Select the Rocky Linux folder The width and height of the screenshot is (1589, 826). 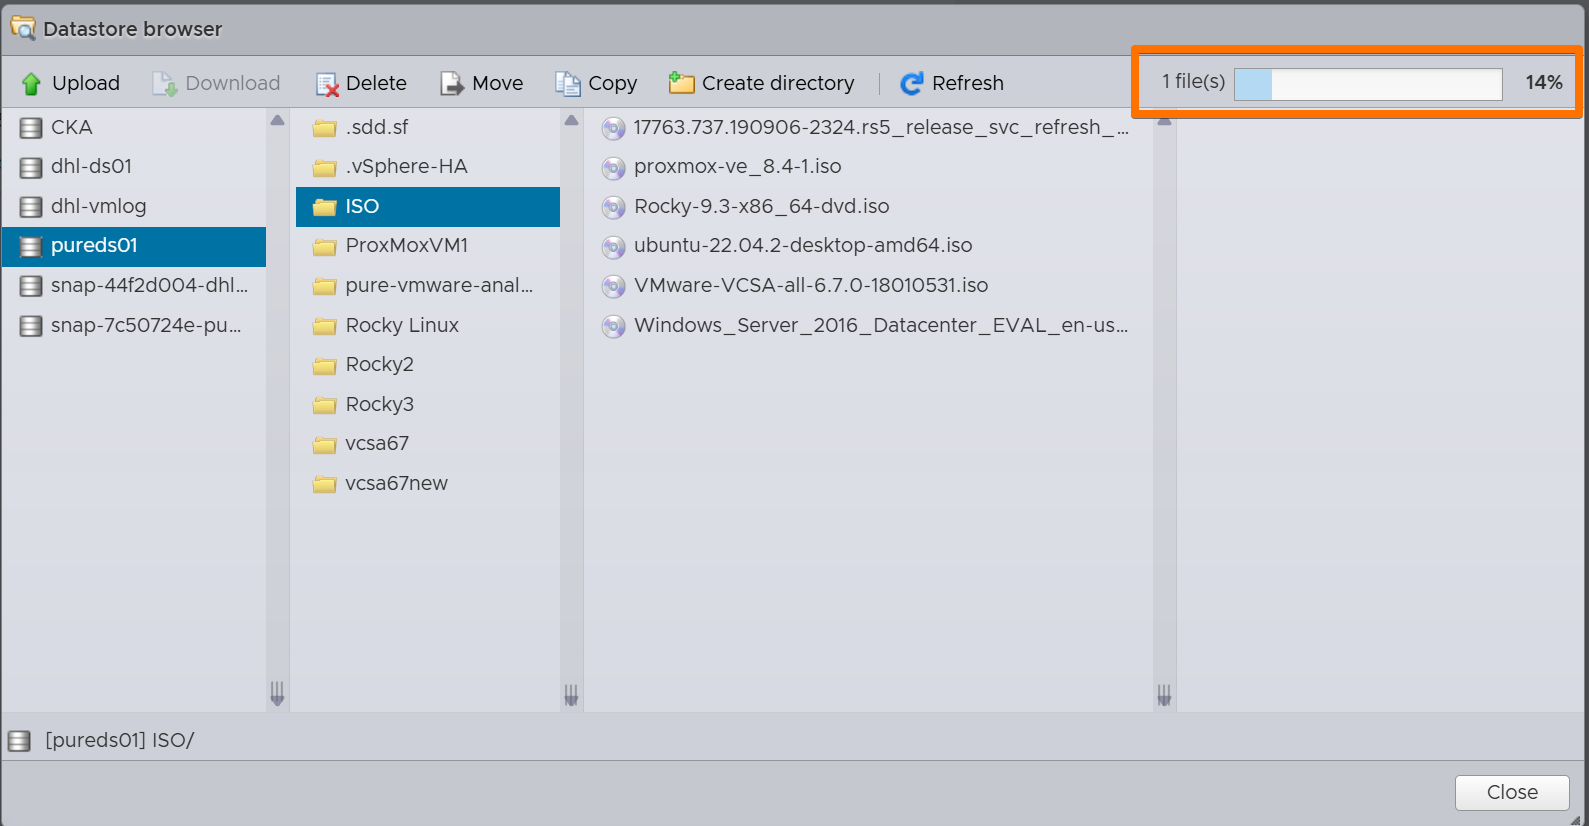(401, 326)
